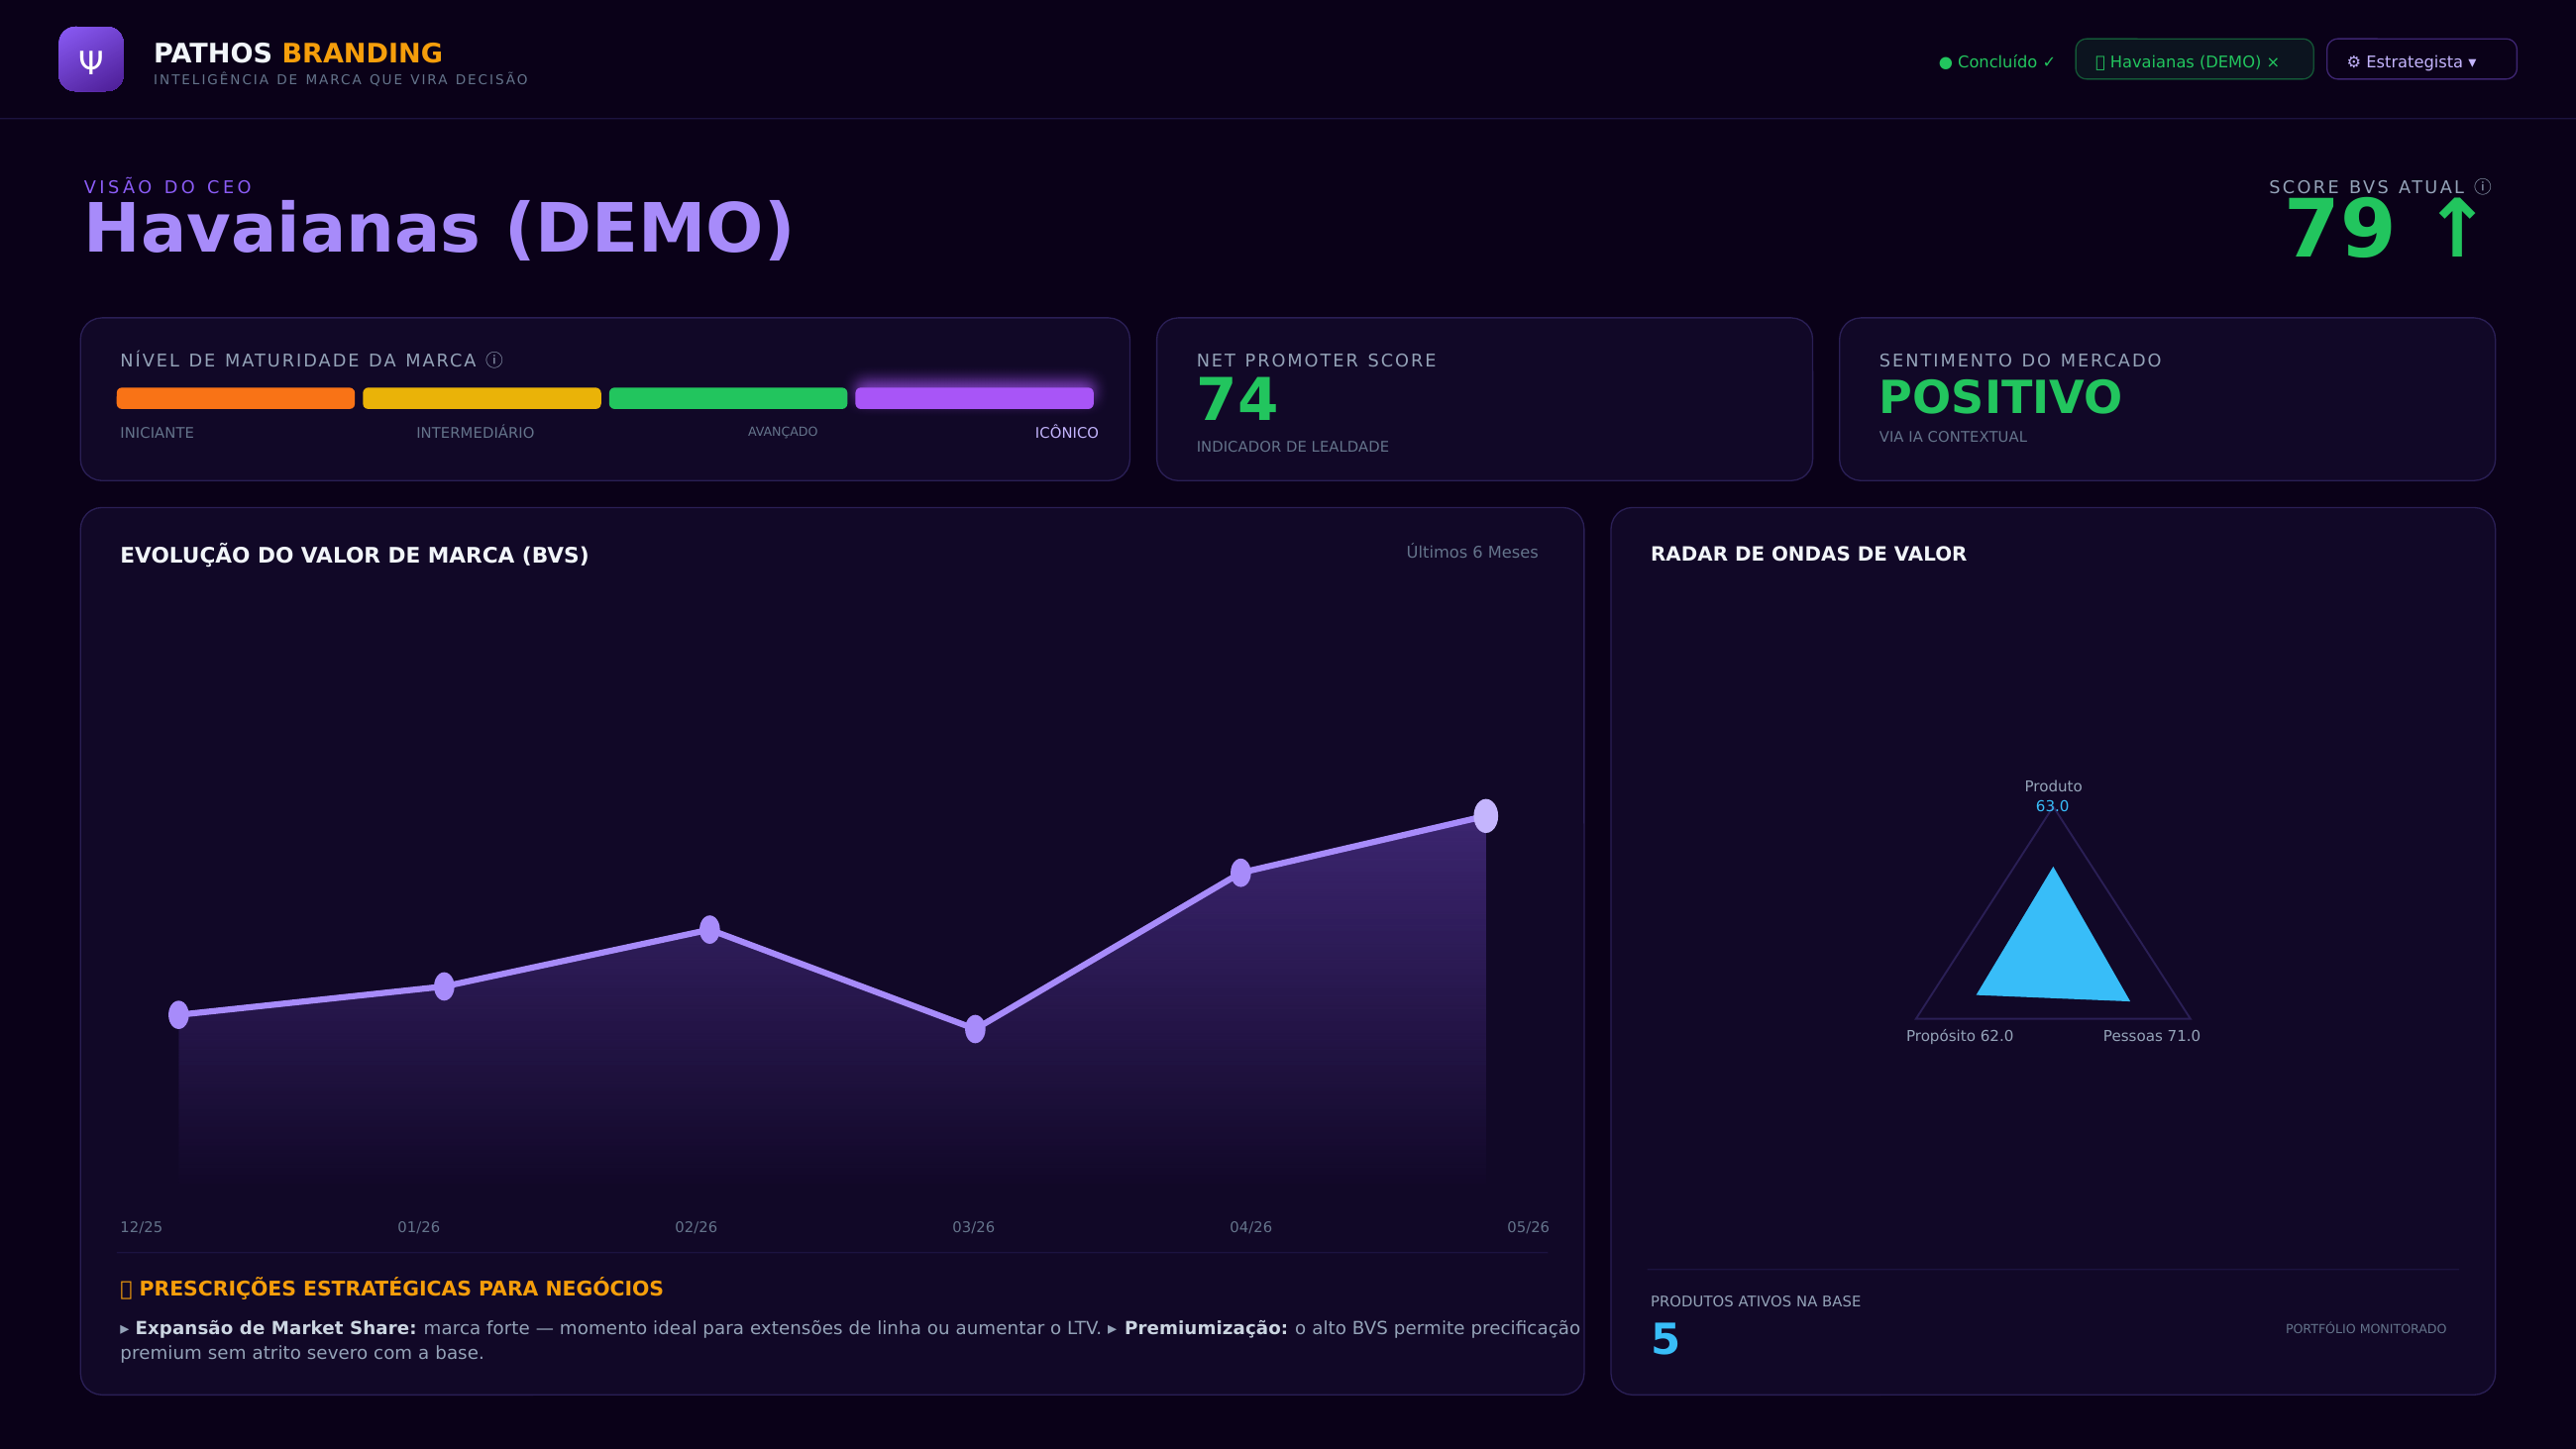
Task: Click the INTERMEDIÁRIO maturity level label
Action: click(475, 433)
